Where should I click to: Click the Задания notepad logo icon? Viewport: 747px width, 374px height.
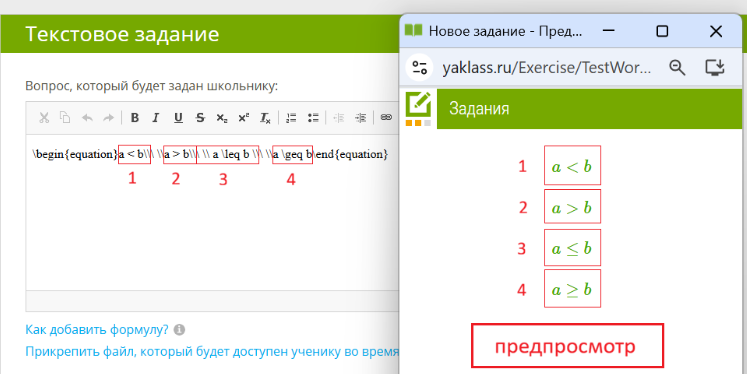pos(418,109)
